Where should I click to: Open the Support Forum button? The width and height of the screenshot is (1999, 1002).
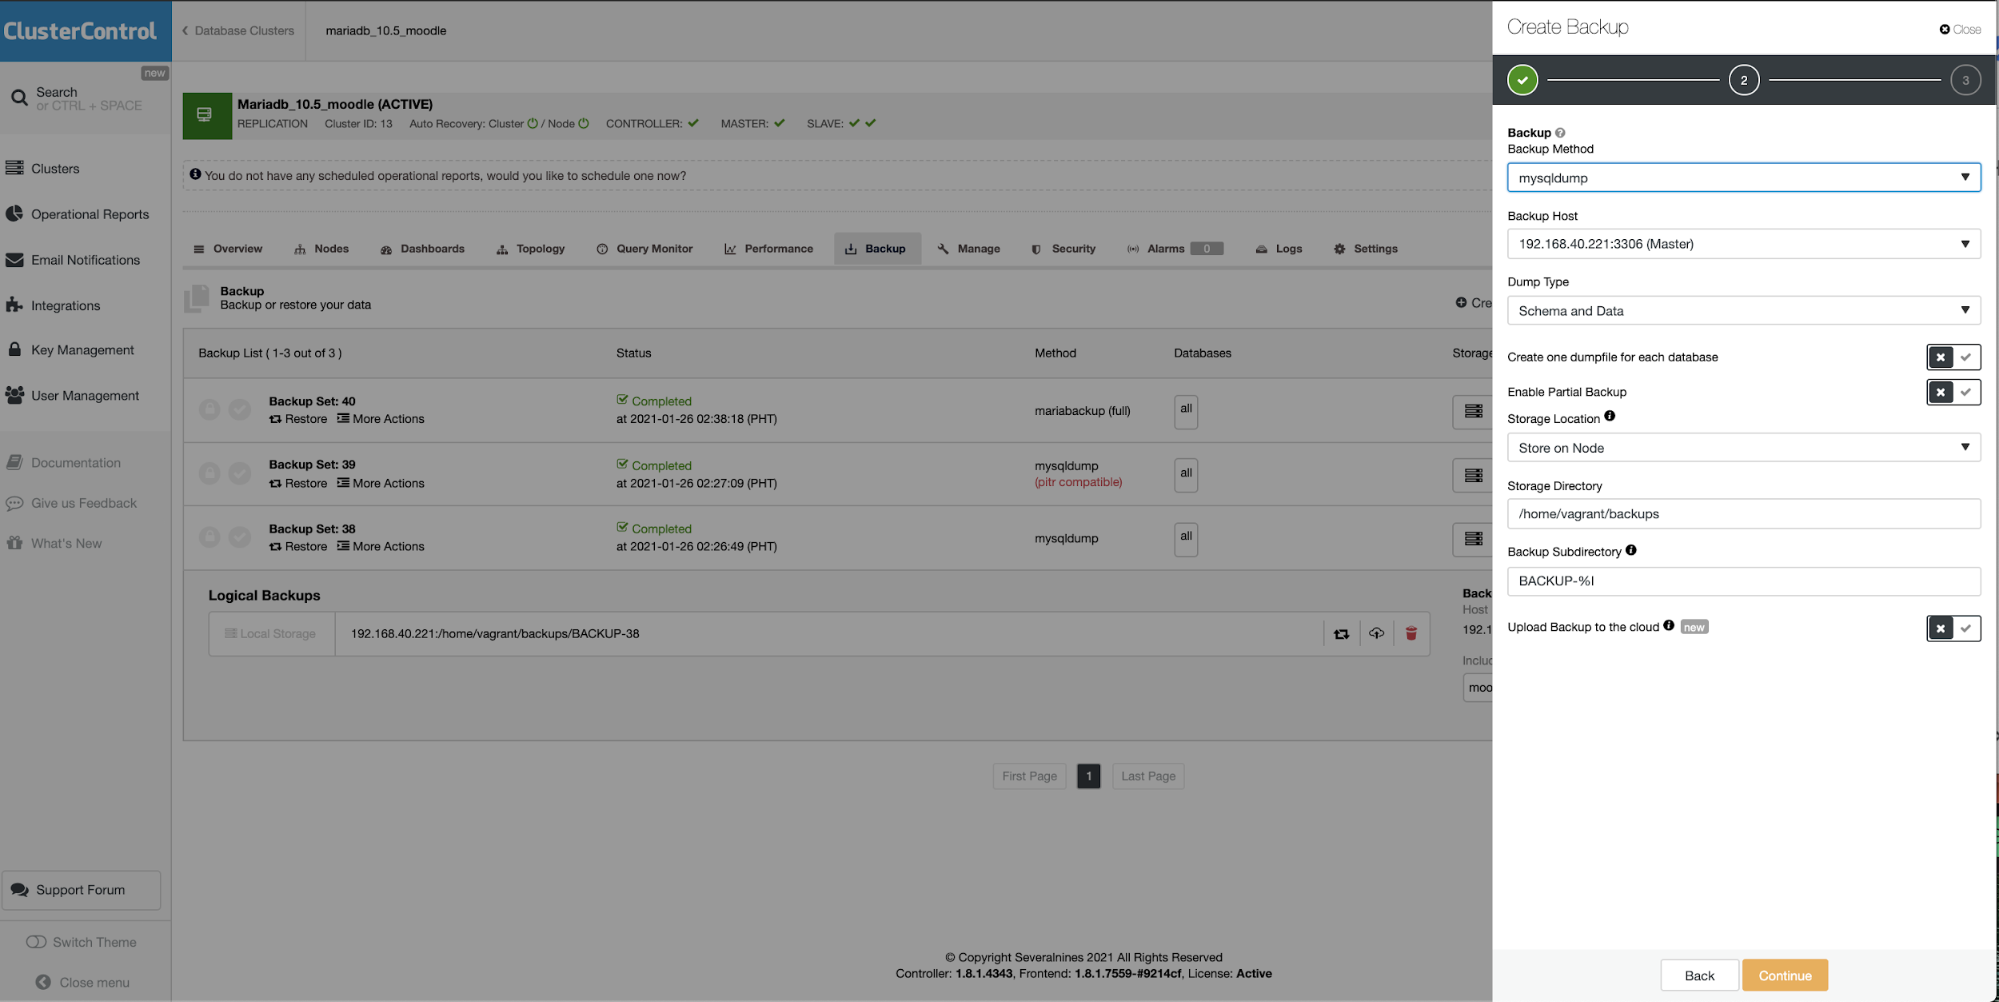(x=81, y=890)
